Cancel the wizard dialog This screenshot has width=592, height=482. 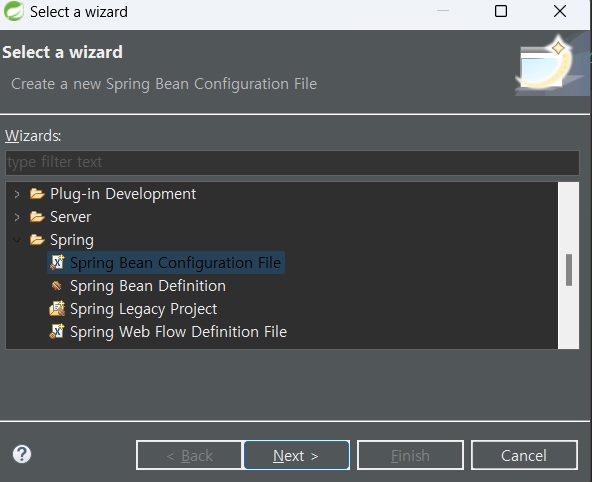tap(524, 455)
